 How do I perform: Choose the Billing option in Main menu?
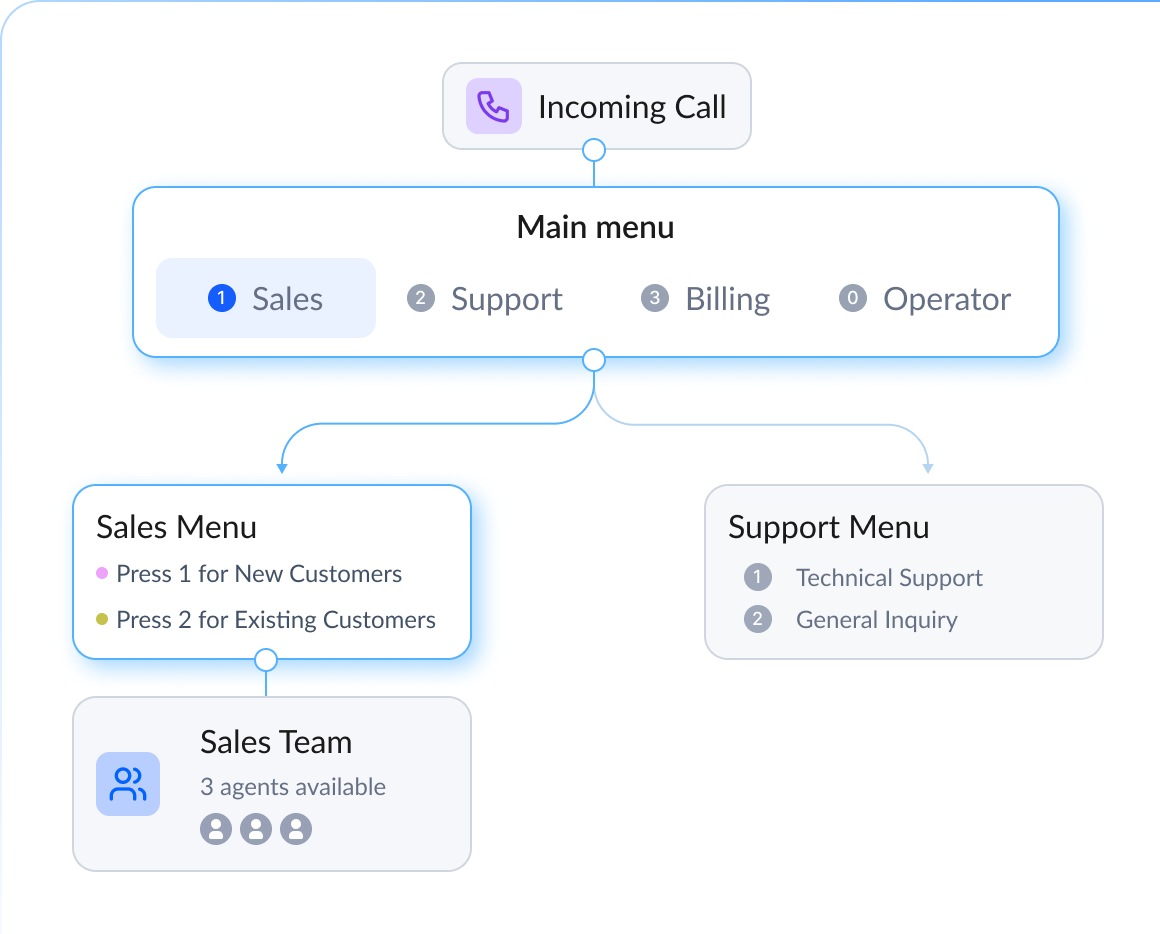tap(705, 299)
